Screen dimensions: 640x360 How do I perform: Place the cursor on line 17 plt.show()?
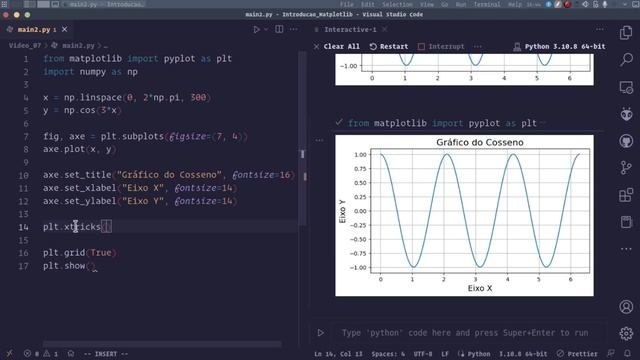tap(70, 266)
